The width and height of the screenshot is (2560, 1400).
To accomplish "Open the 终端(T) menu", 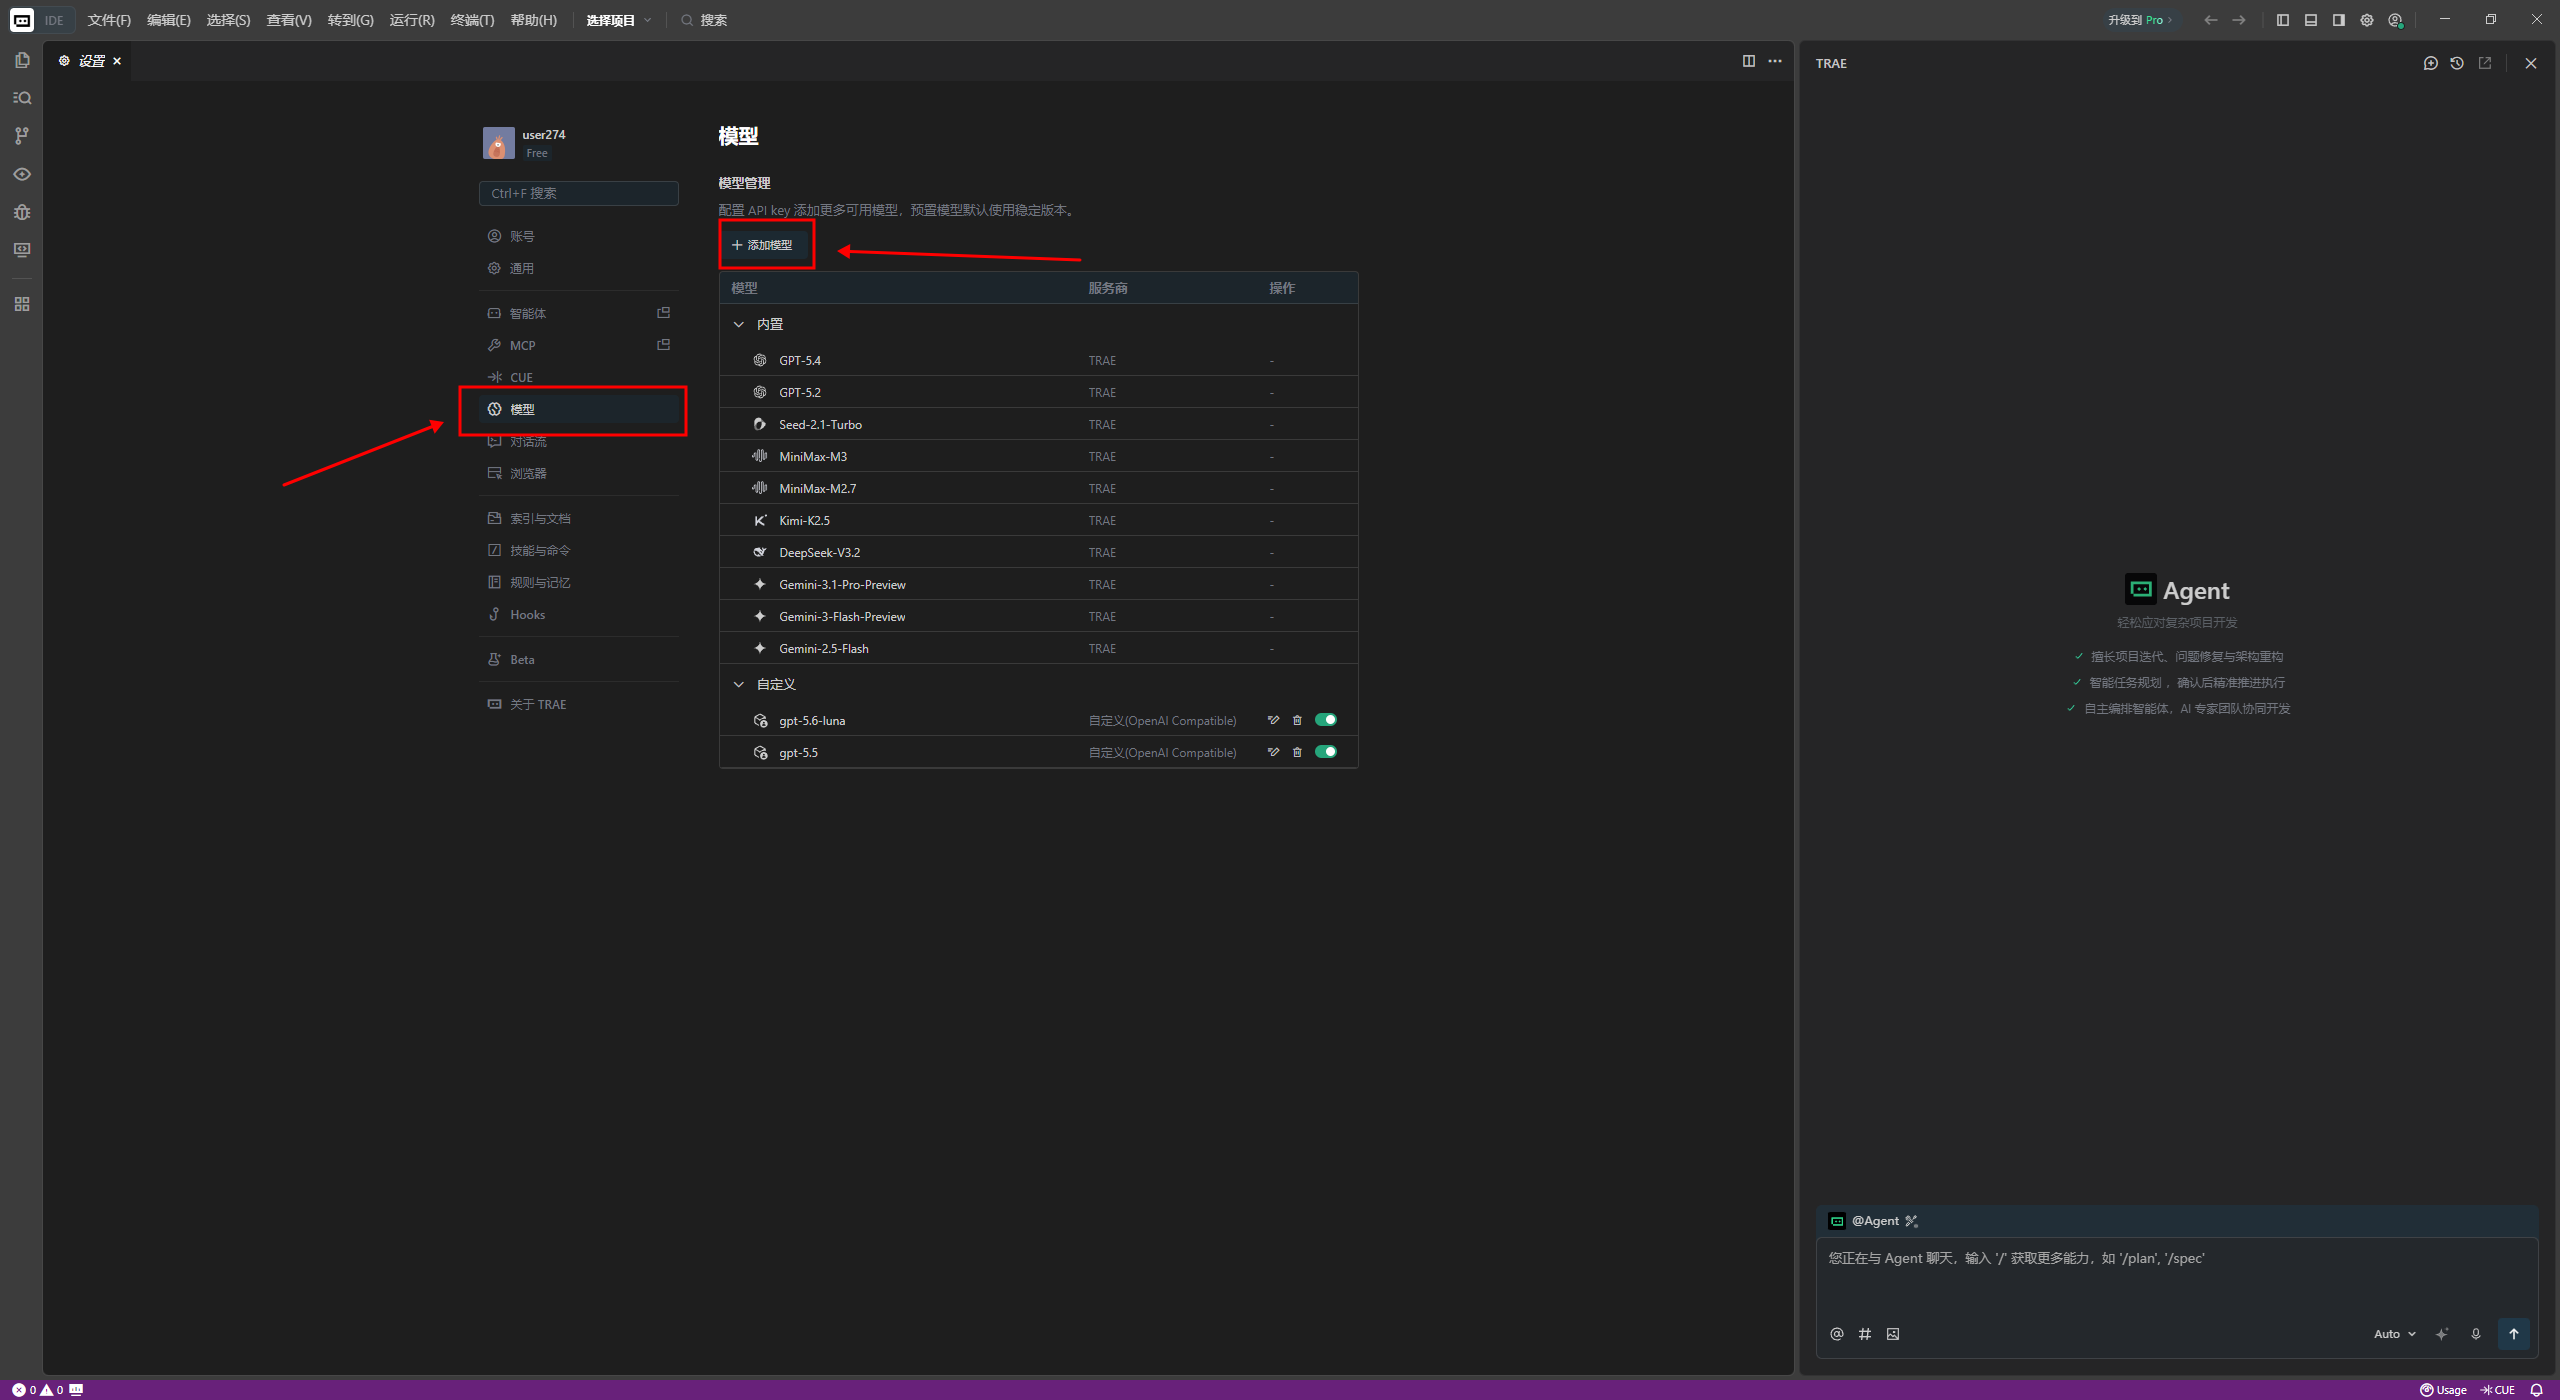I will (472, 20).
